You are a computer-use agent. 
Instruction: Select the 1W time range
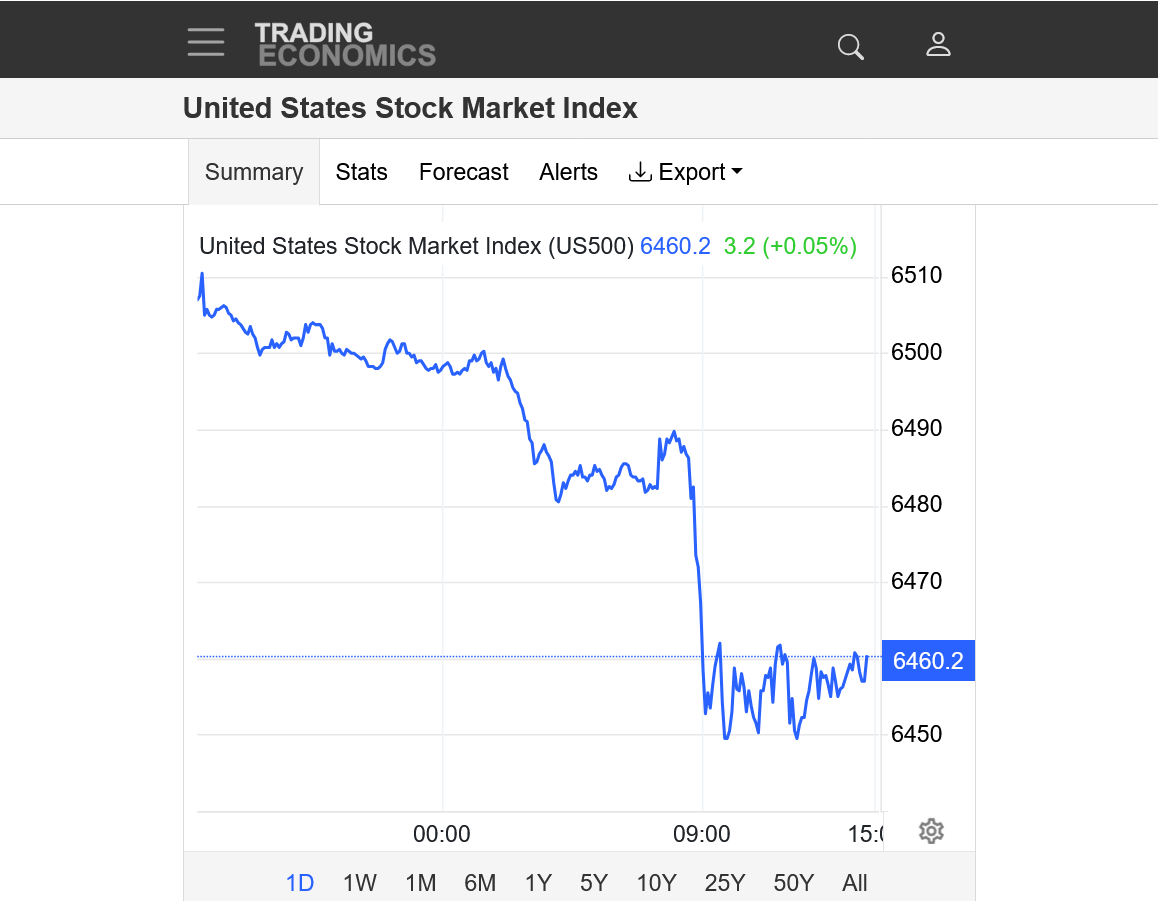point(360,883)
